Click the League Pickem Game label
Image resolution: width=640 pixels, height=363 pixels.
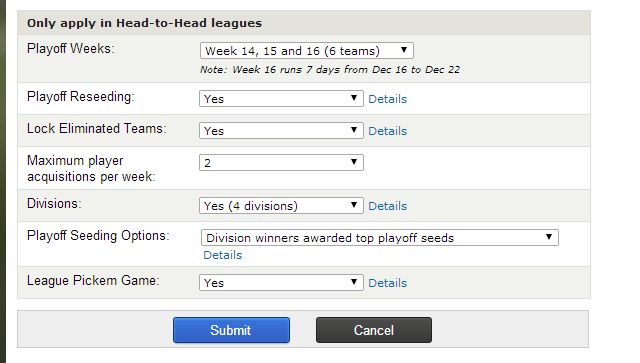tap(93, 281)
